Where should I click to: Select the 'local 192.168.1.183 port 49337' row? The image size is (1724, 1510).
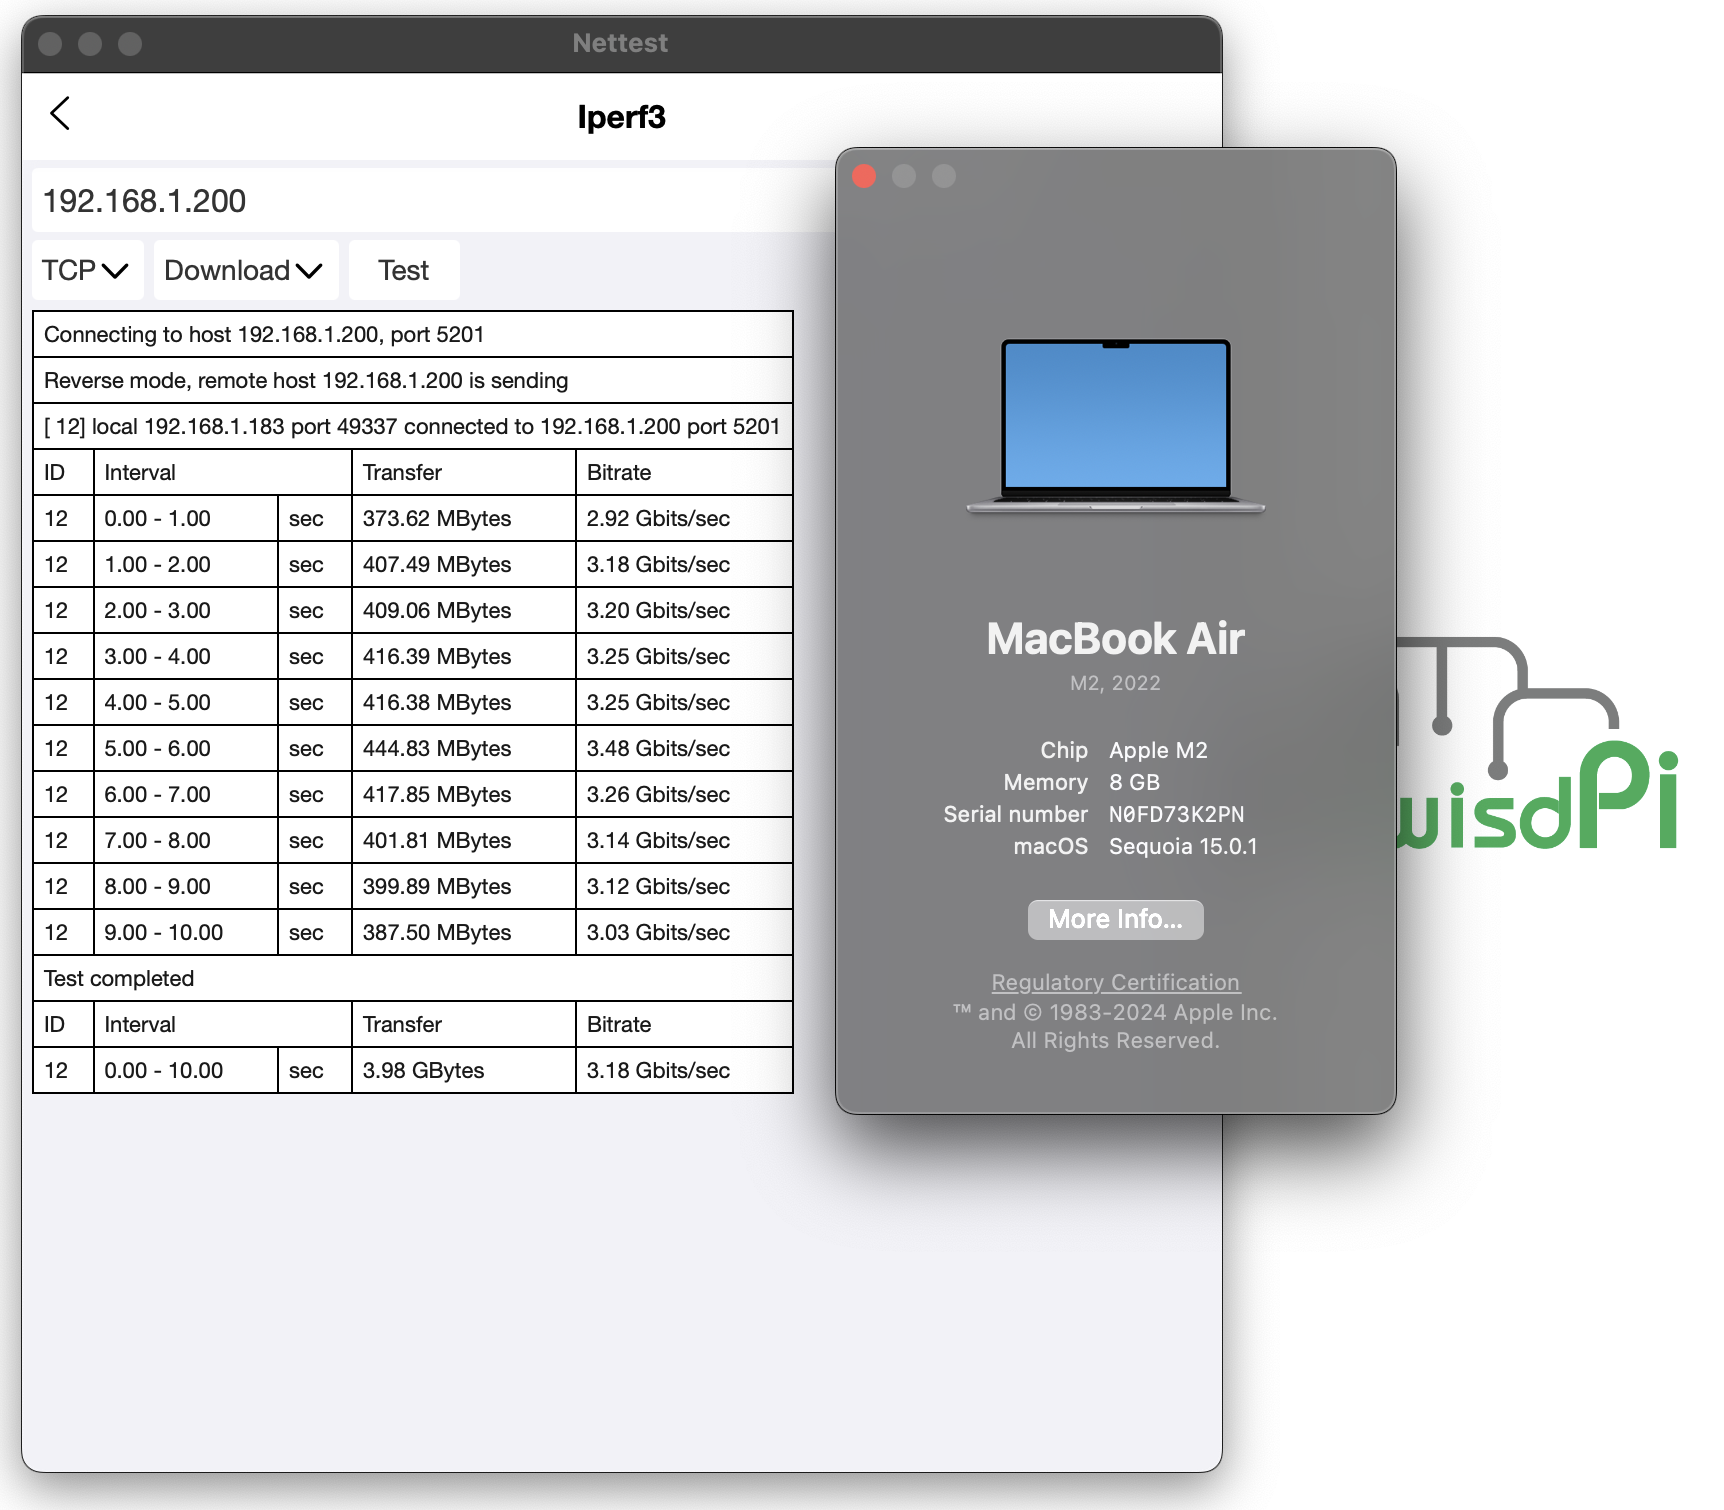click(413, 426)
